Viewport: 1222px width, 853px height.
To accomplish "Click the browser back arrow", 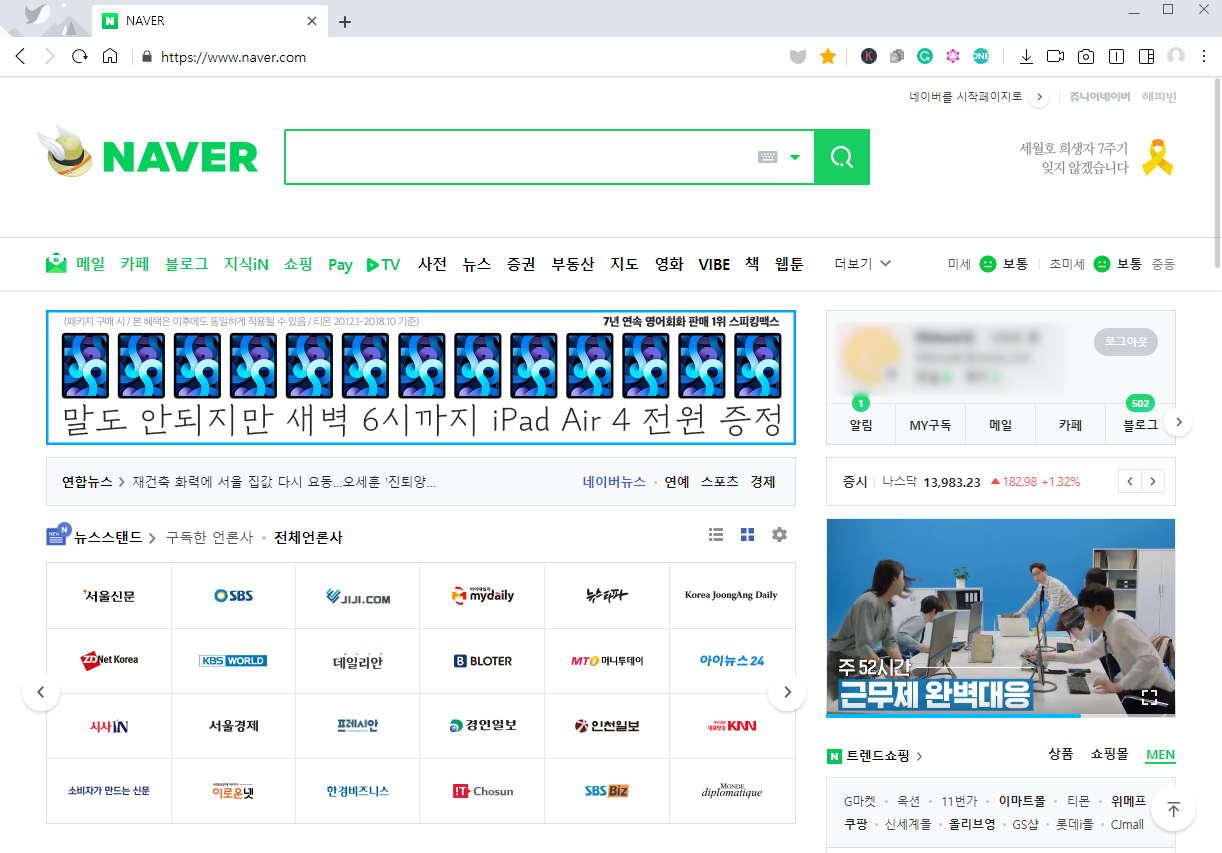I will [20, 57].
